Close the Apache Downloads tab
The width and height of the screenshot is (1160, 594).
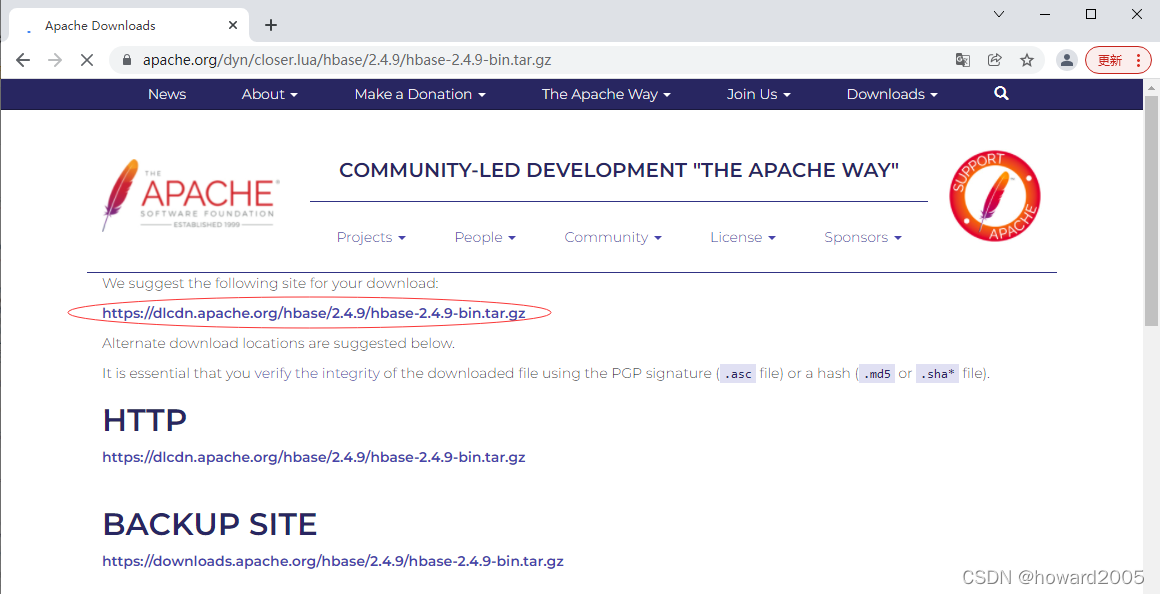(x=233, y=25)
